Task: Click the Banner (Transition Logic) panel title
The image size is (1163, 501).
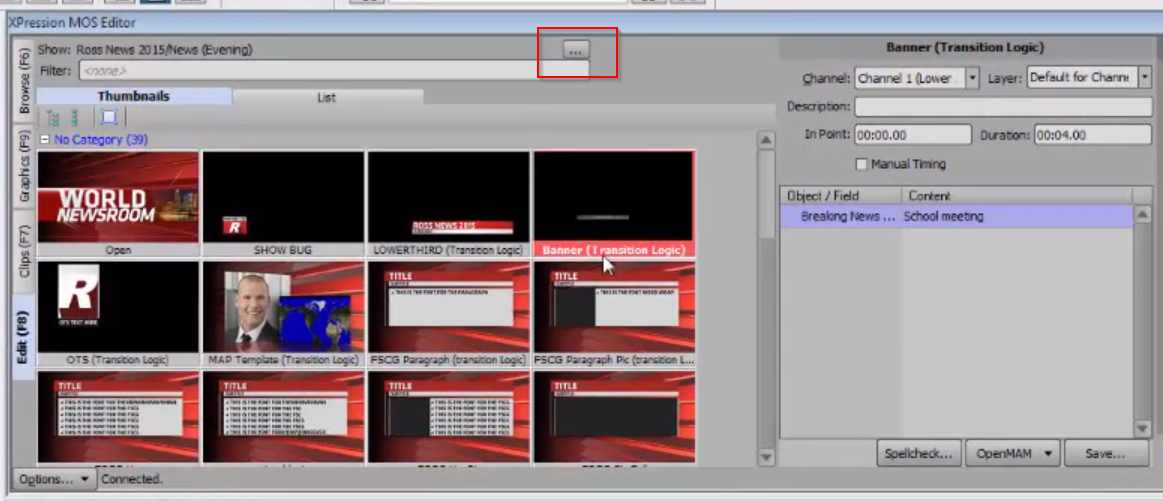Action: click(965, 48)
